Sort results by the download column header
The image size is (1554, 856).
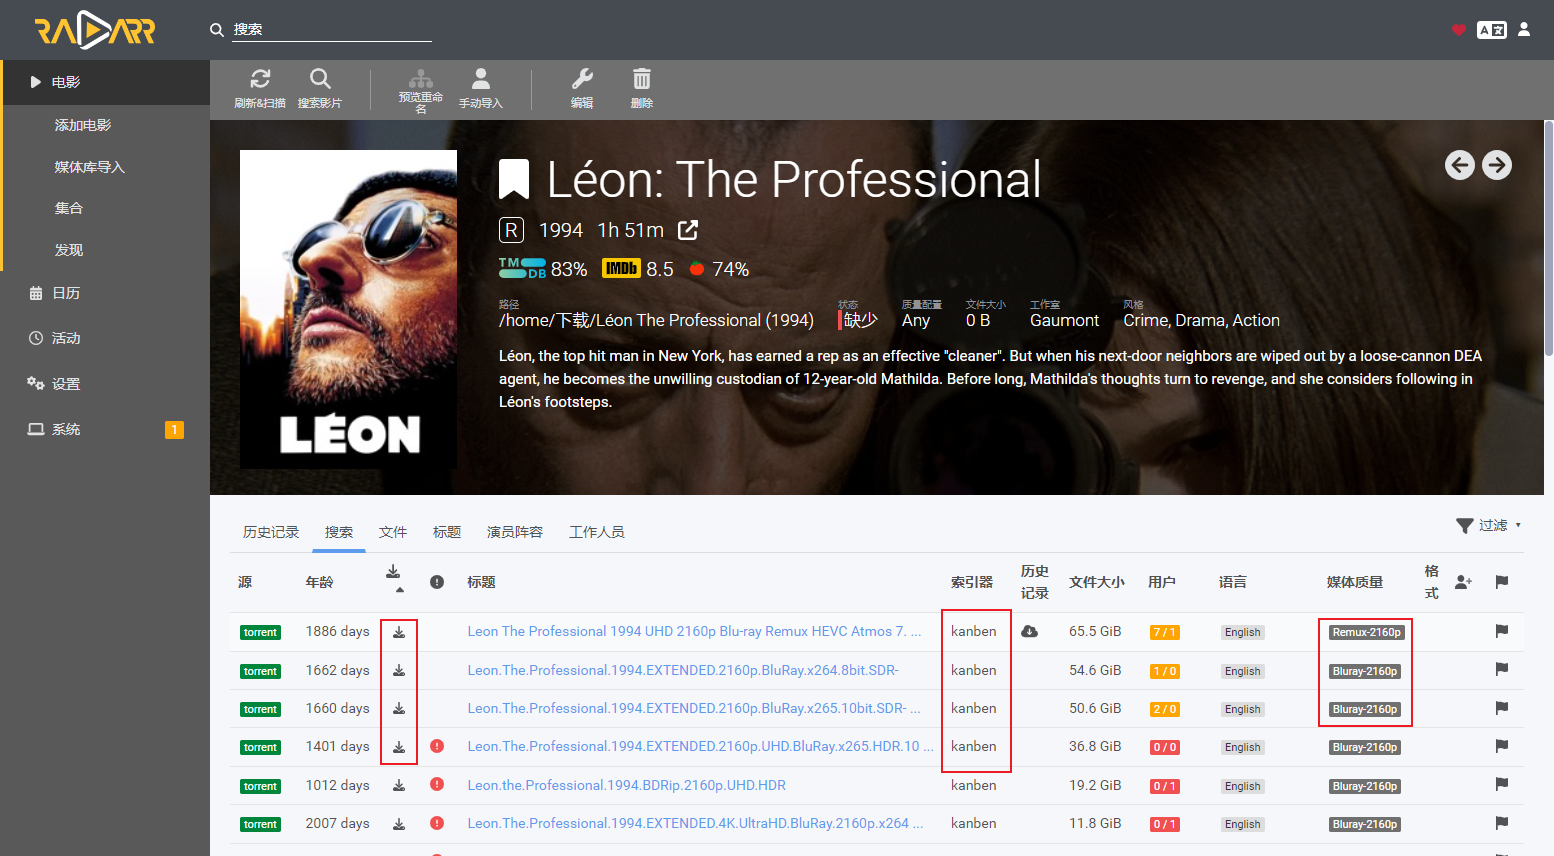(393, 577)
